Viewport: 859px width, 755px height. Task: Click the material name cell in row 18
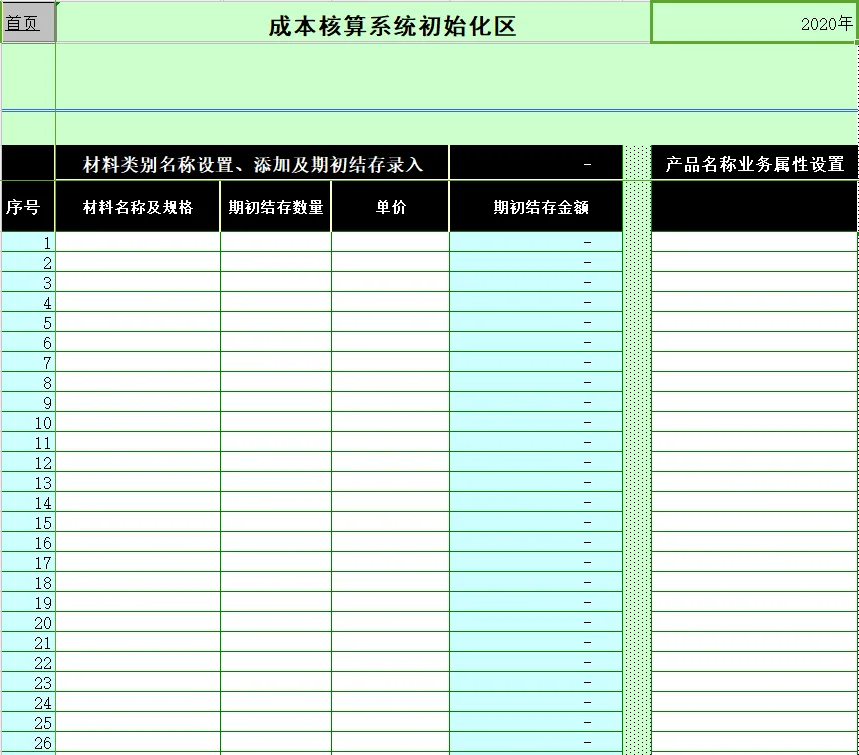(x=138, y=582)
